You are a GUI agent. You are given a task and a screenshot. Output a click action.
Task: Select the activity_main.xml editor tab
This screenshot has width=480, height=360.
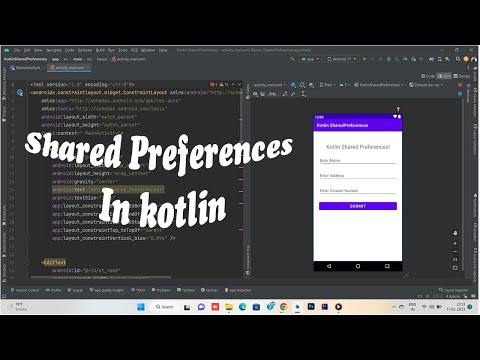[68, 68]
